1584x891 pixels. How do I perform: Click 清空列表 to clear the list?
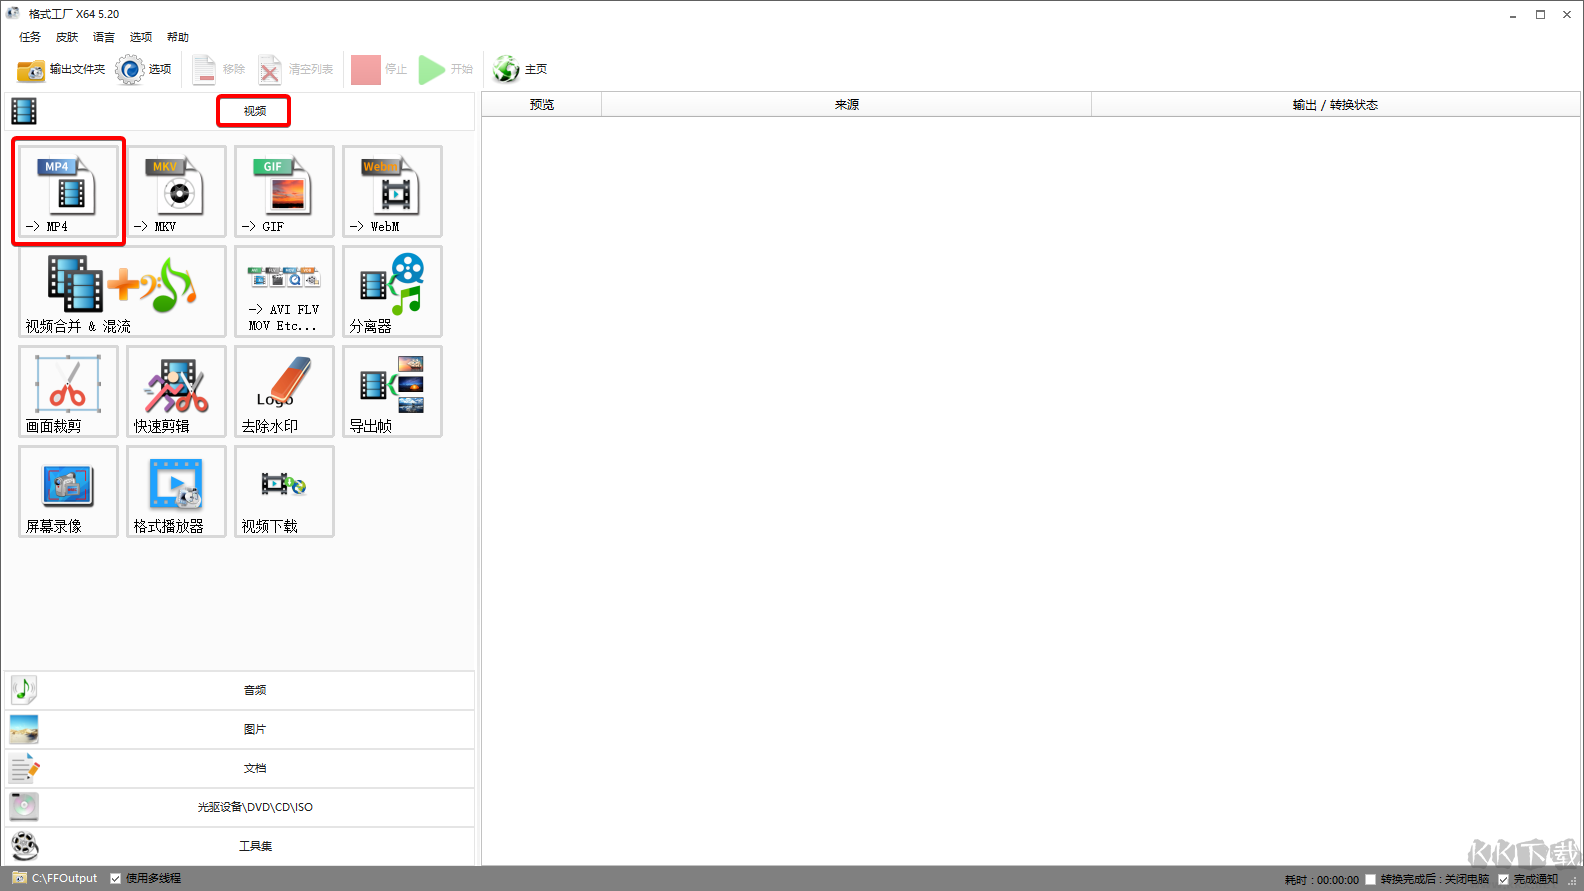click(296, 70)
